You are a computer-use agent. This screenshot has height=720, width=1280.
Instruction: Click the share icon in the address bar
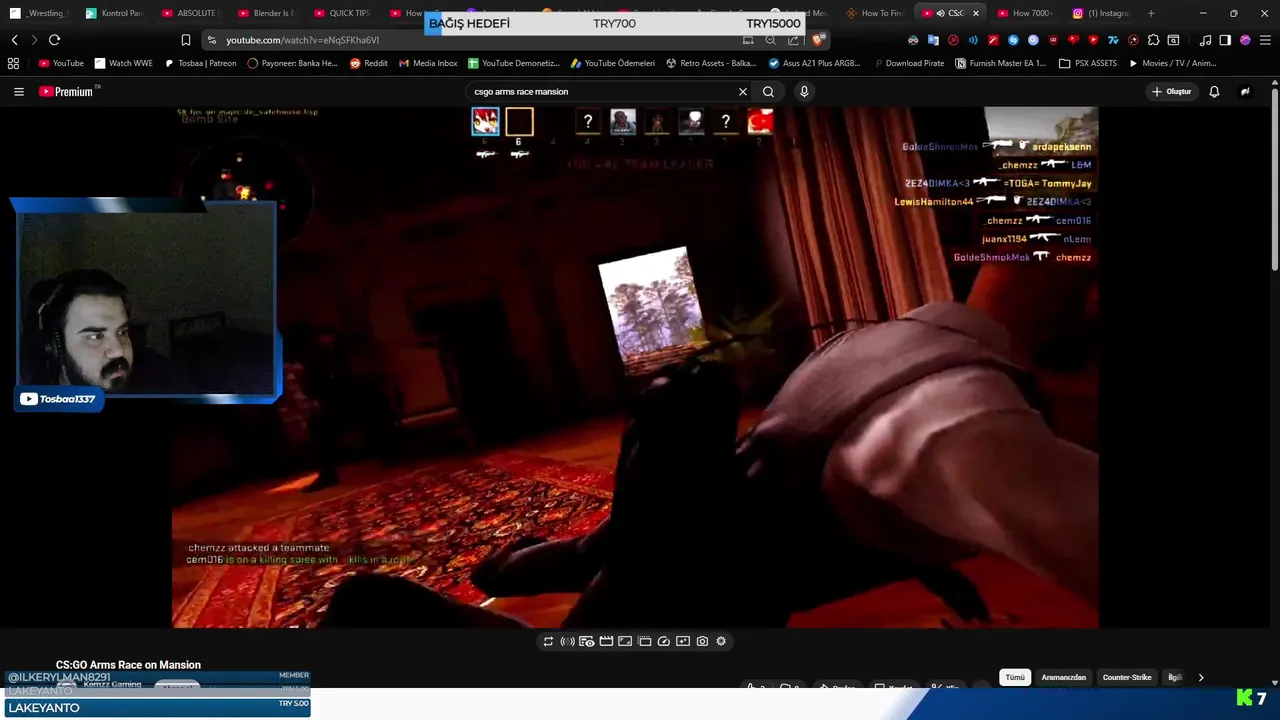(x=793, y=40)
